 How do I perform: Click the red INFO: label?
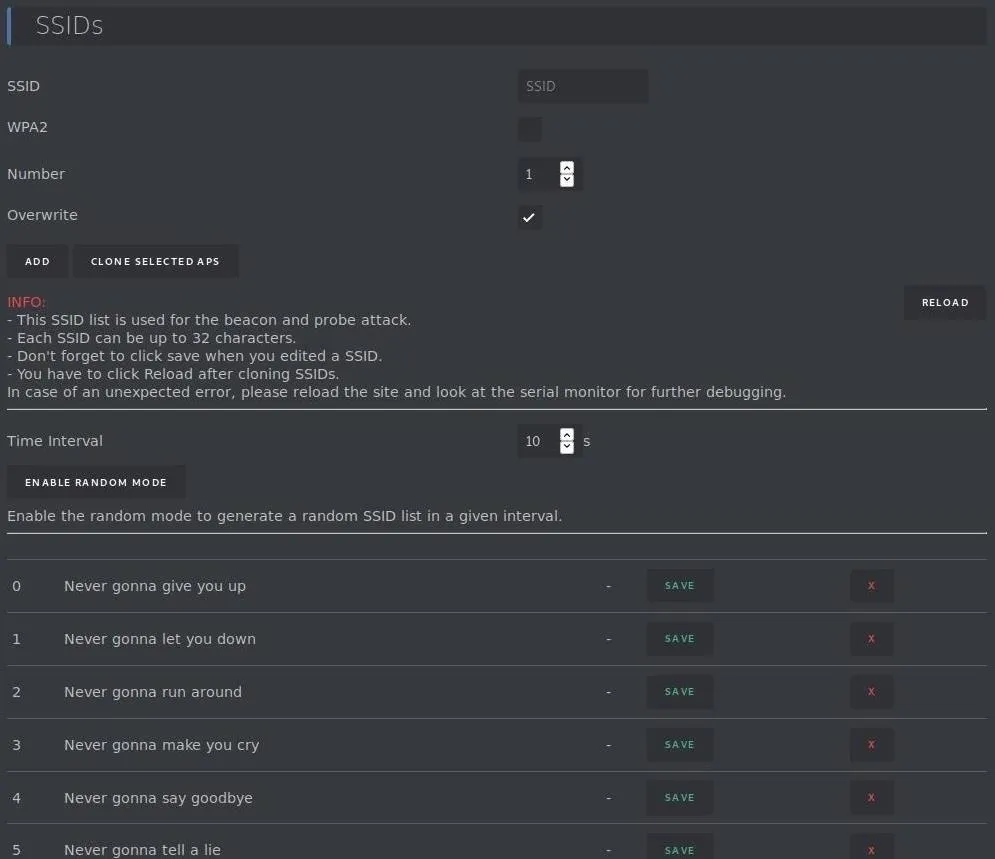[x=26, y=302]
